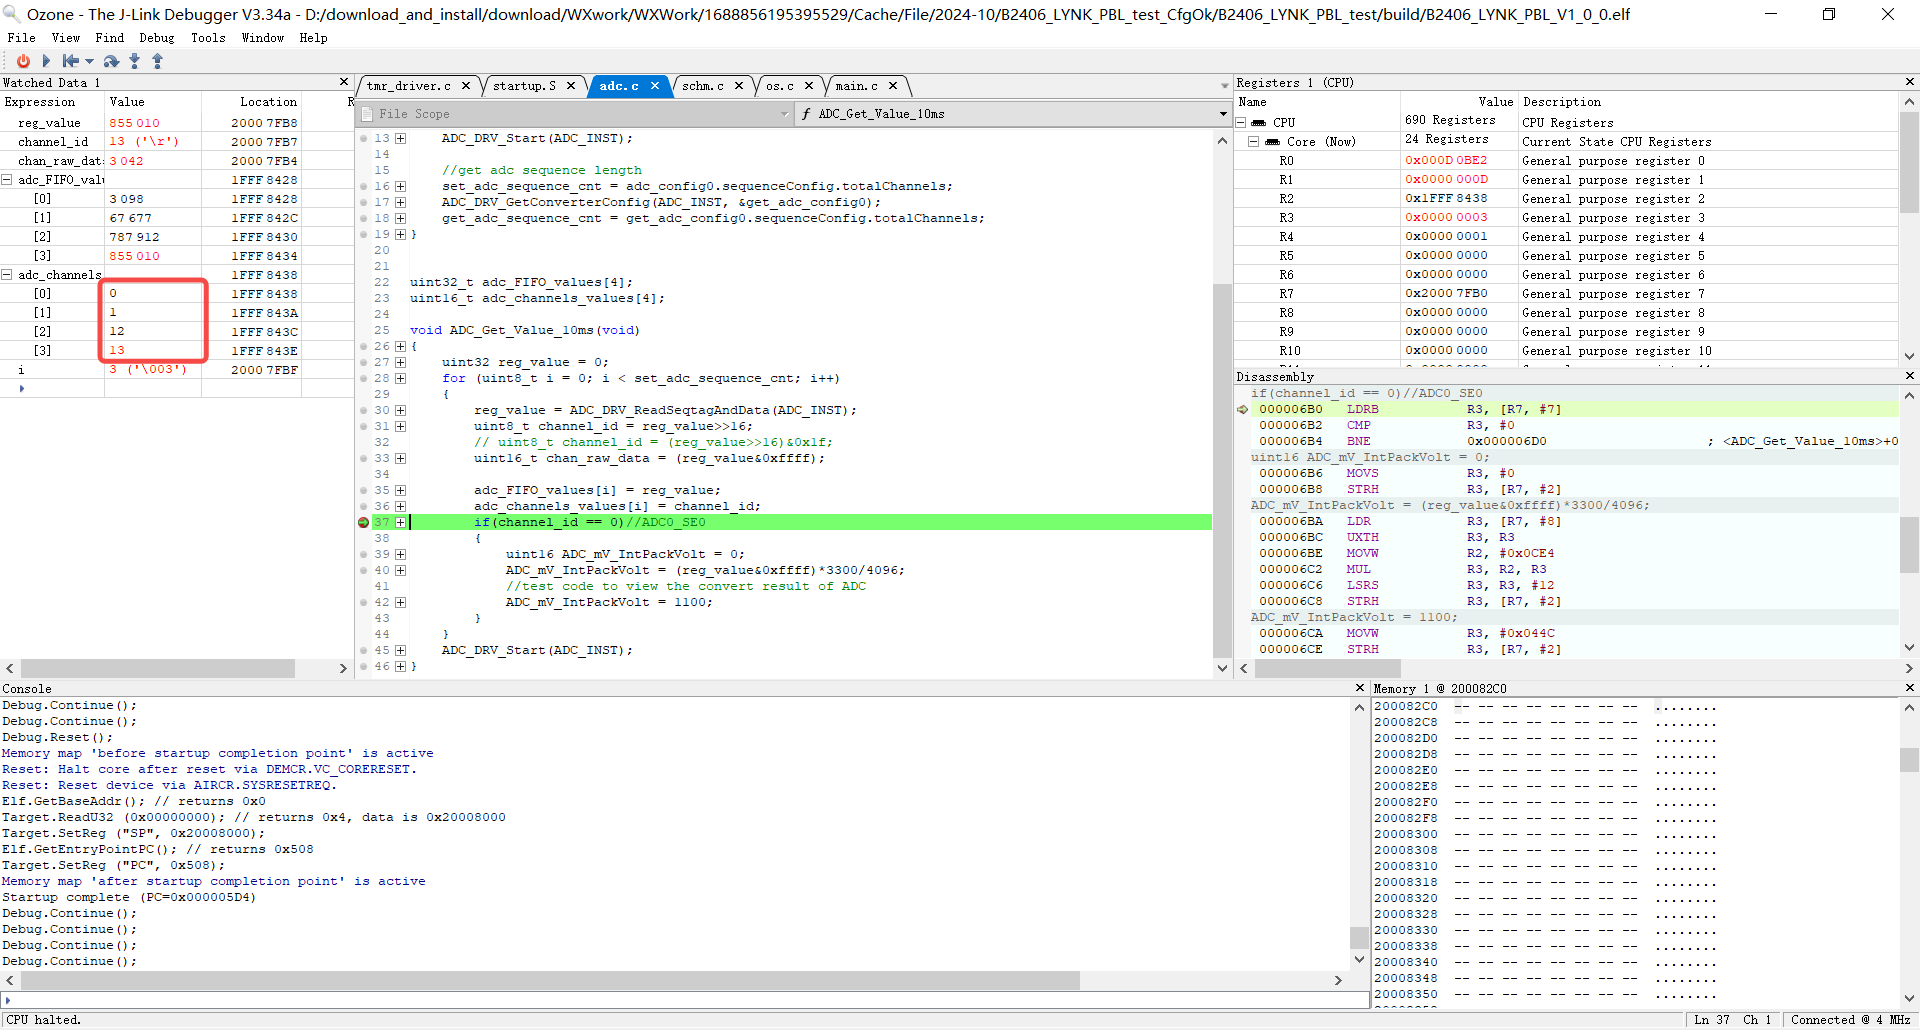Toggle a breakpoint on line 40
Image resolution: width=1920 pixels, height=1030 pixels.
(x=364, y=570)
